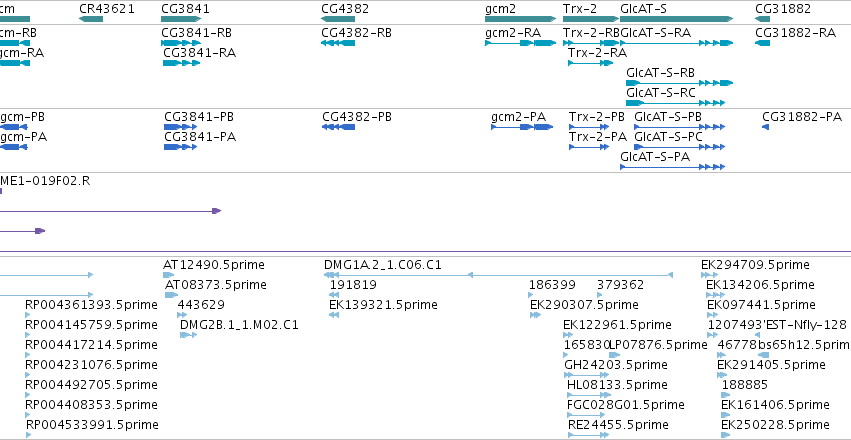
Task: Select the CG3841-PB protein feature
Action: [180, 127]
